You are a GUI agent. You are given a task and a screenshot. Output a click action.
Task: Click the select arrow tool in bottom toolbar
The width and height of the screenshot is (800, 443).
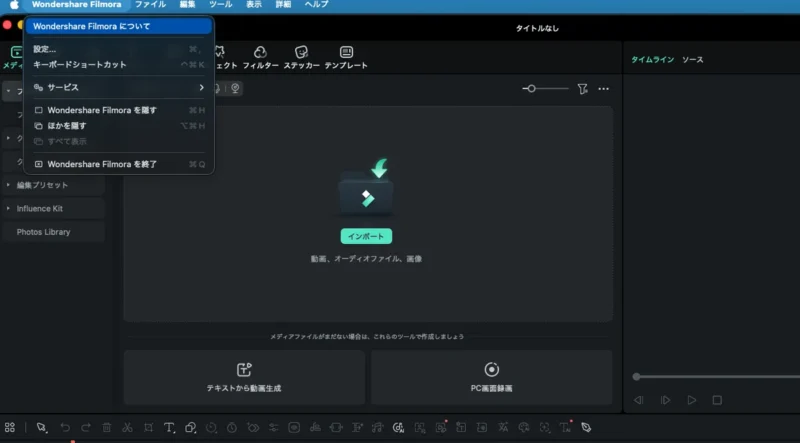point(41,428)
